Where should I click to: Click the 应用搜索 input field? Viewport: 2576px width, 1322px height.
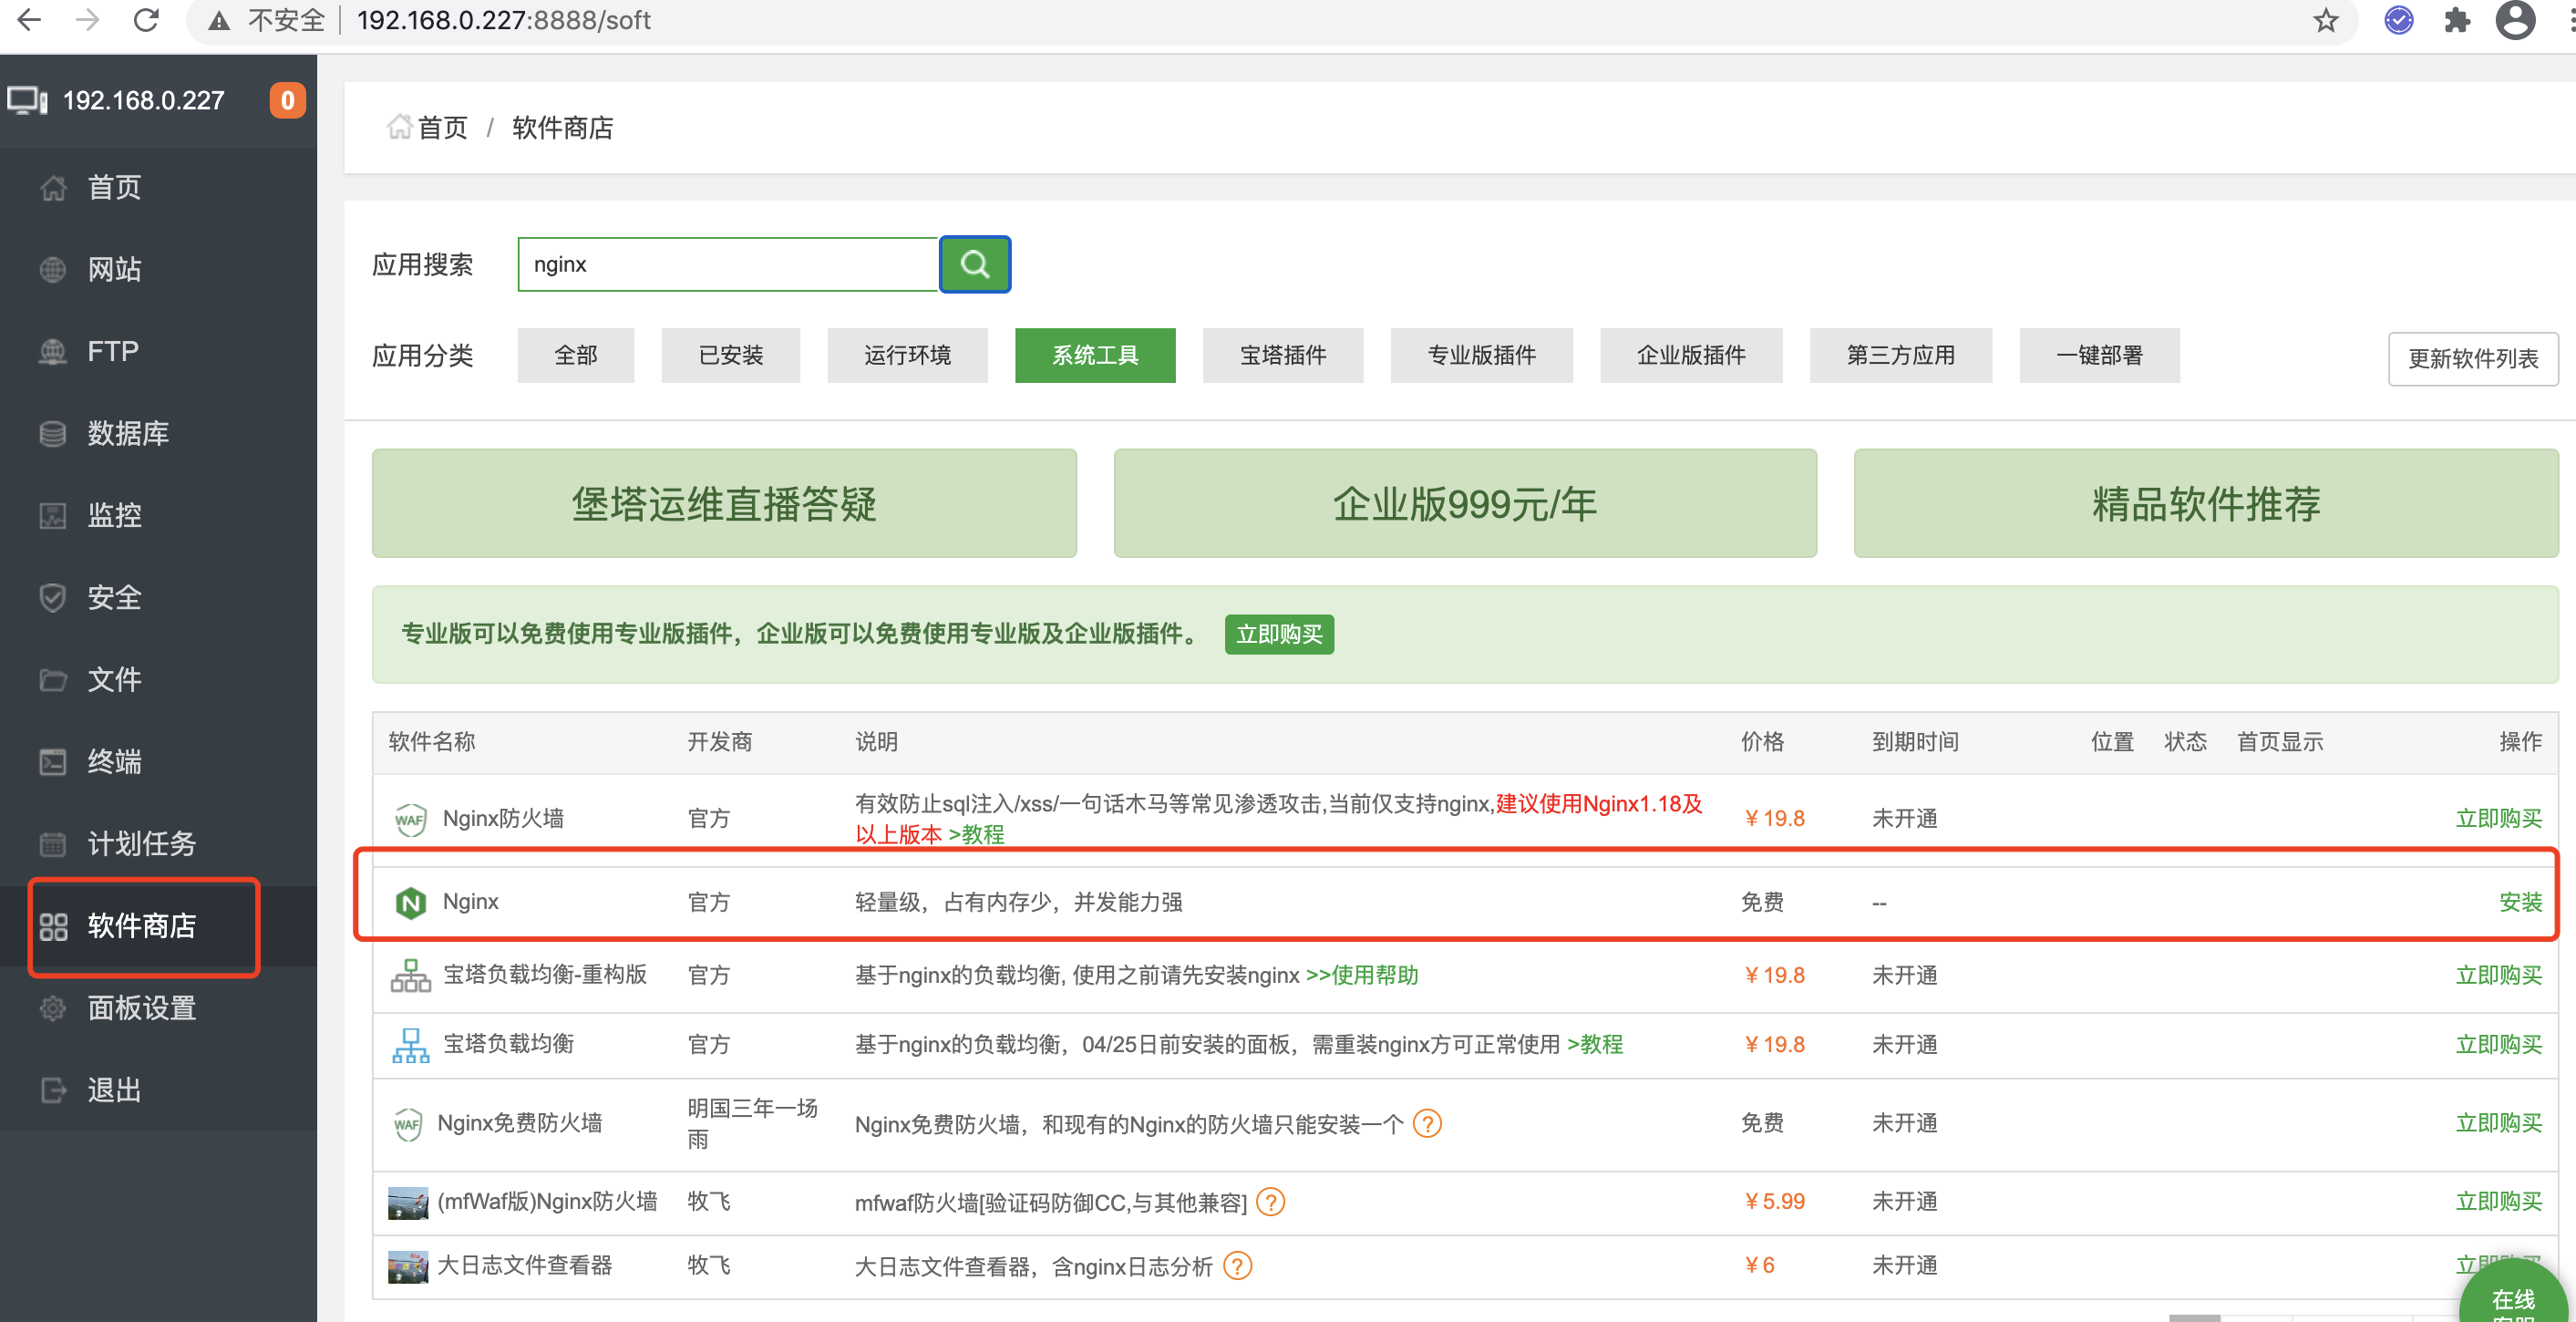click(x=727, y=264)
